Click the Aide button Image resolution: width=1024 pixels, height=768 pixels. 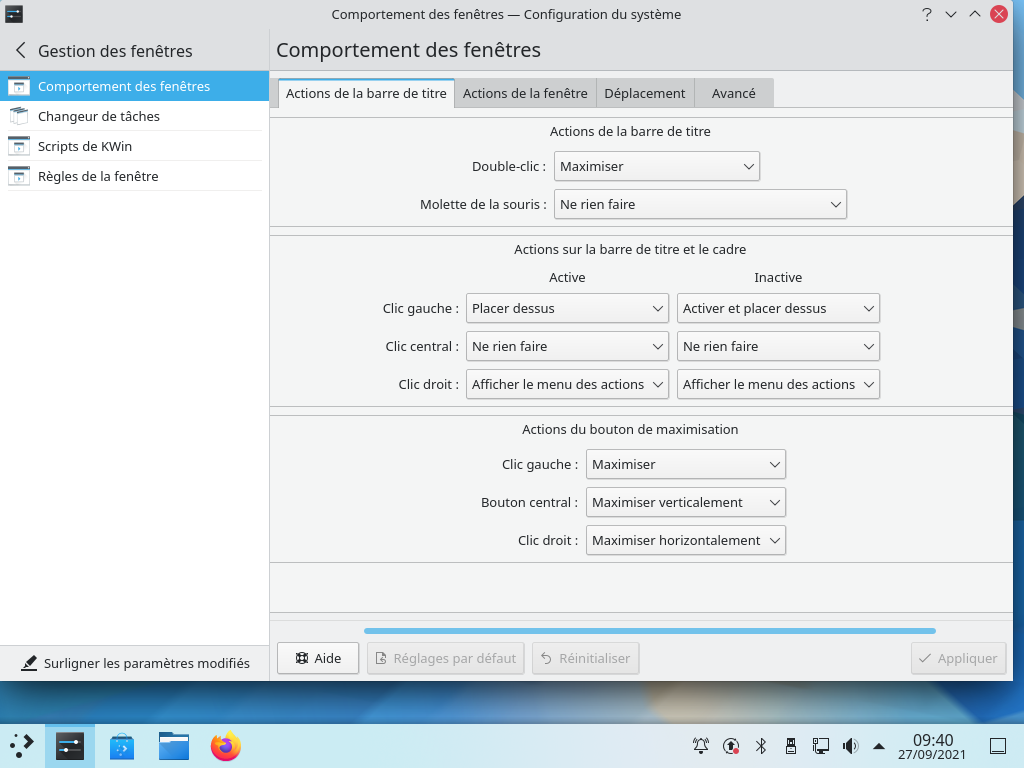[x=318, y=658]
